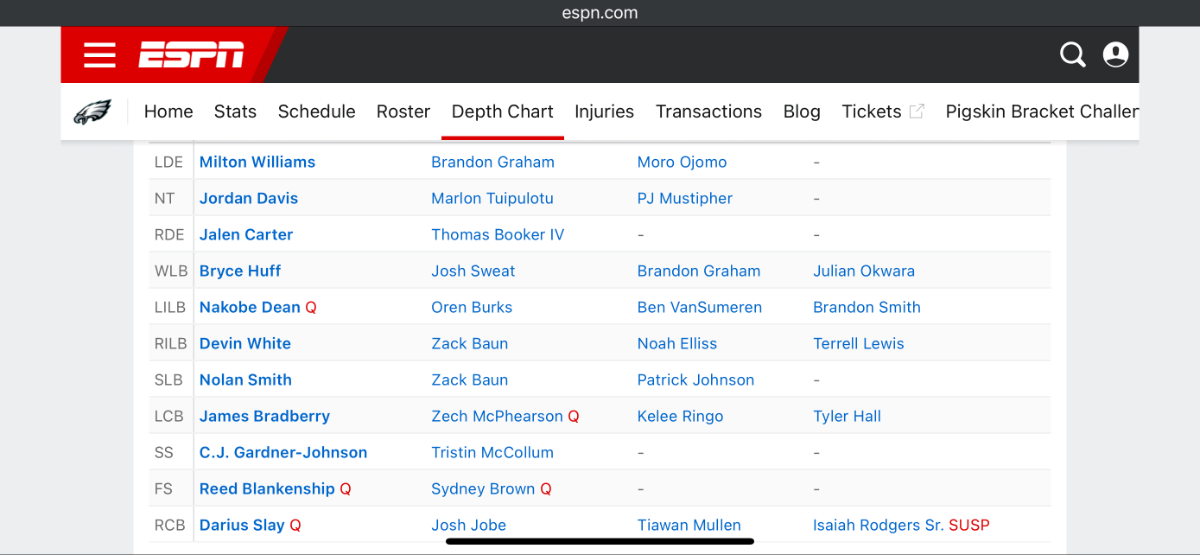Open the user profile icon

(x=1115, y=55)
